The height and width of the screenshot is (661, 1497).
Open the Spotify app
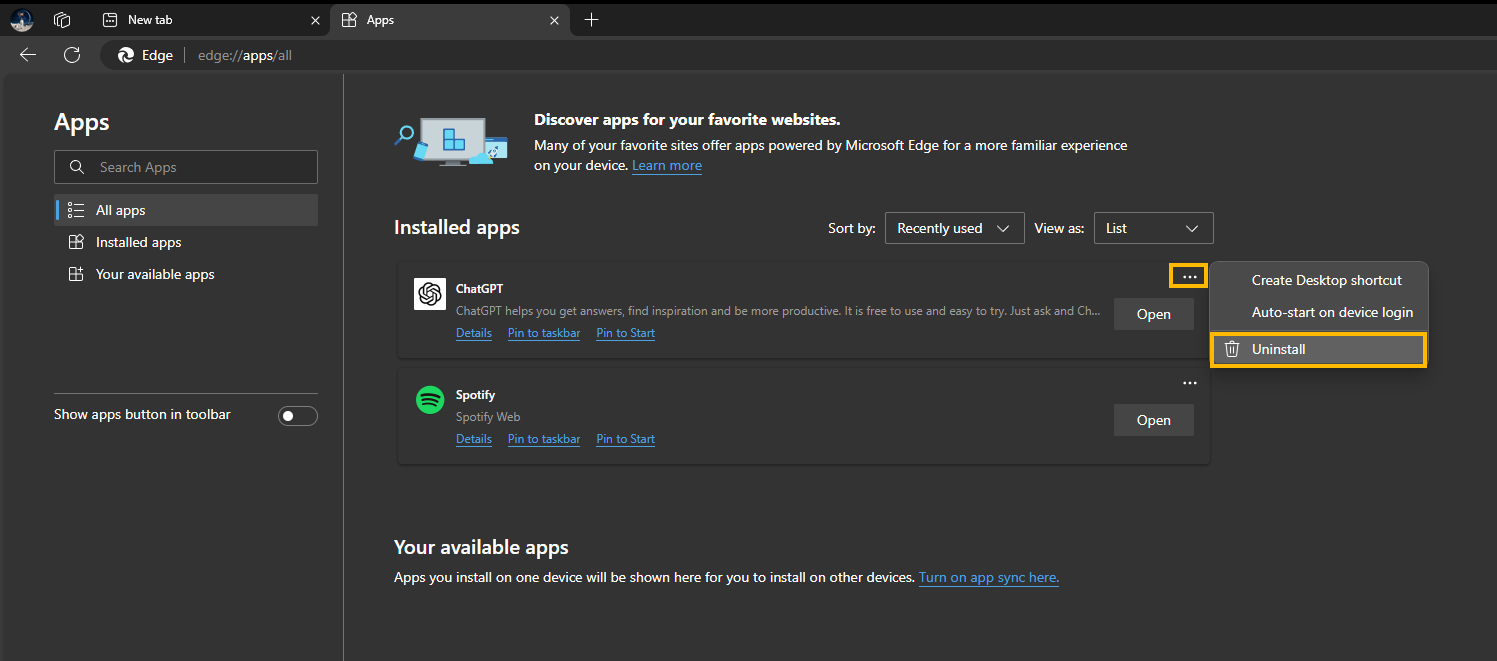(1154, 420)
